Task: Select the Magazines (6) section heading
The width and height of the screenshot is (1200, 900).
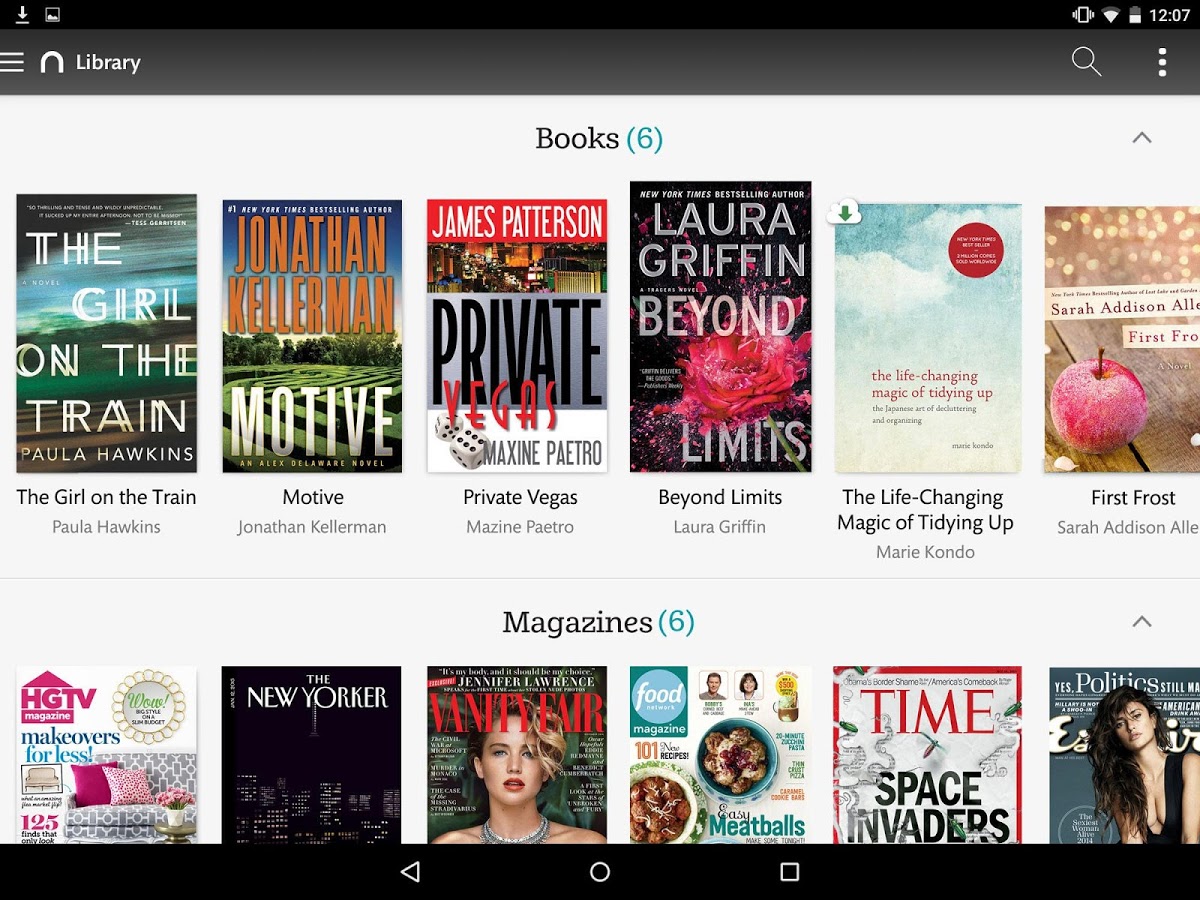Action: point(598,622)
